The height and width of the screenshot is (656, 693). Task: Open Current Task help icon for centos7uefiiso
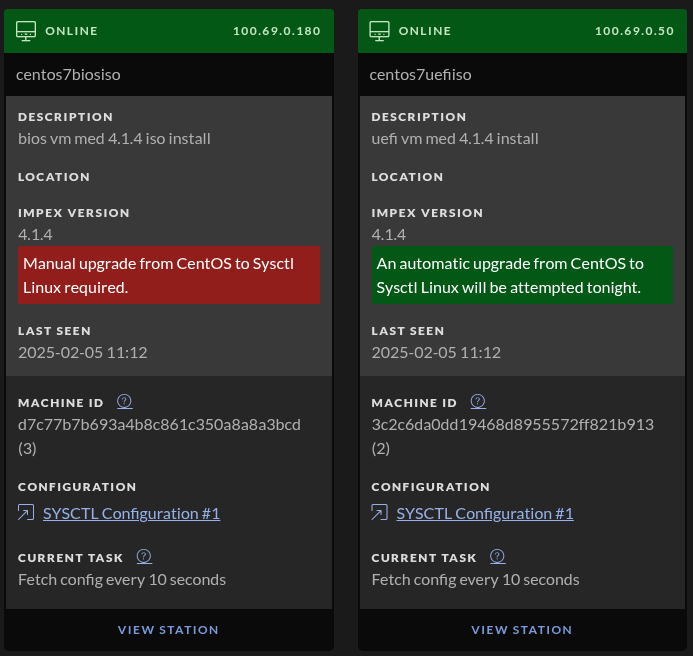tap(498, 557)
